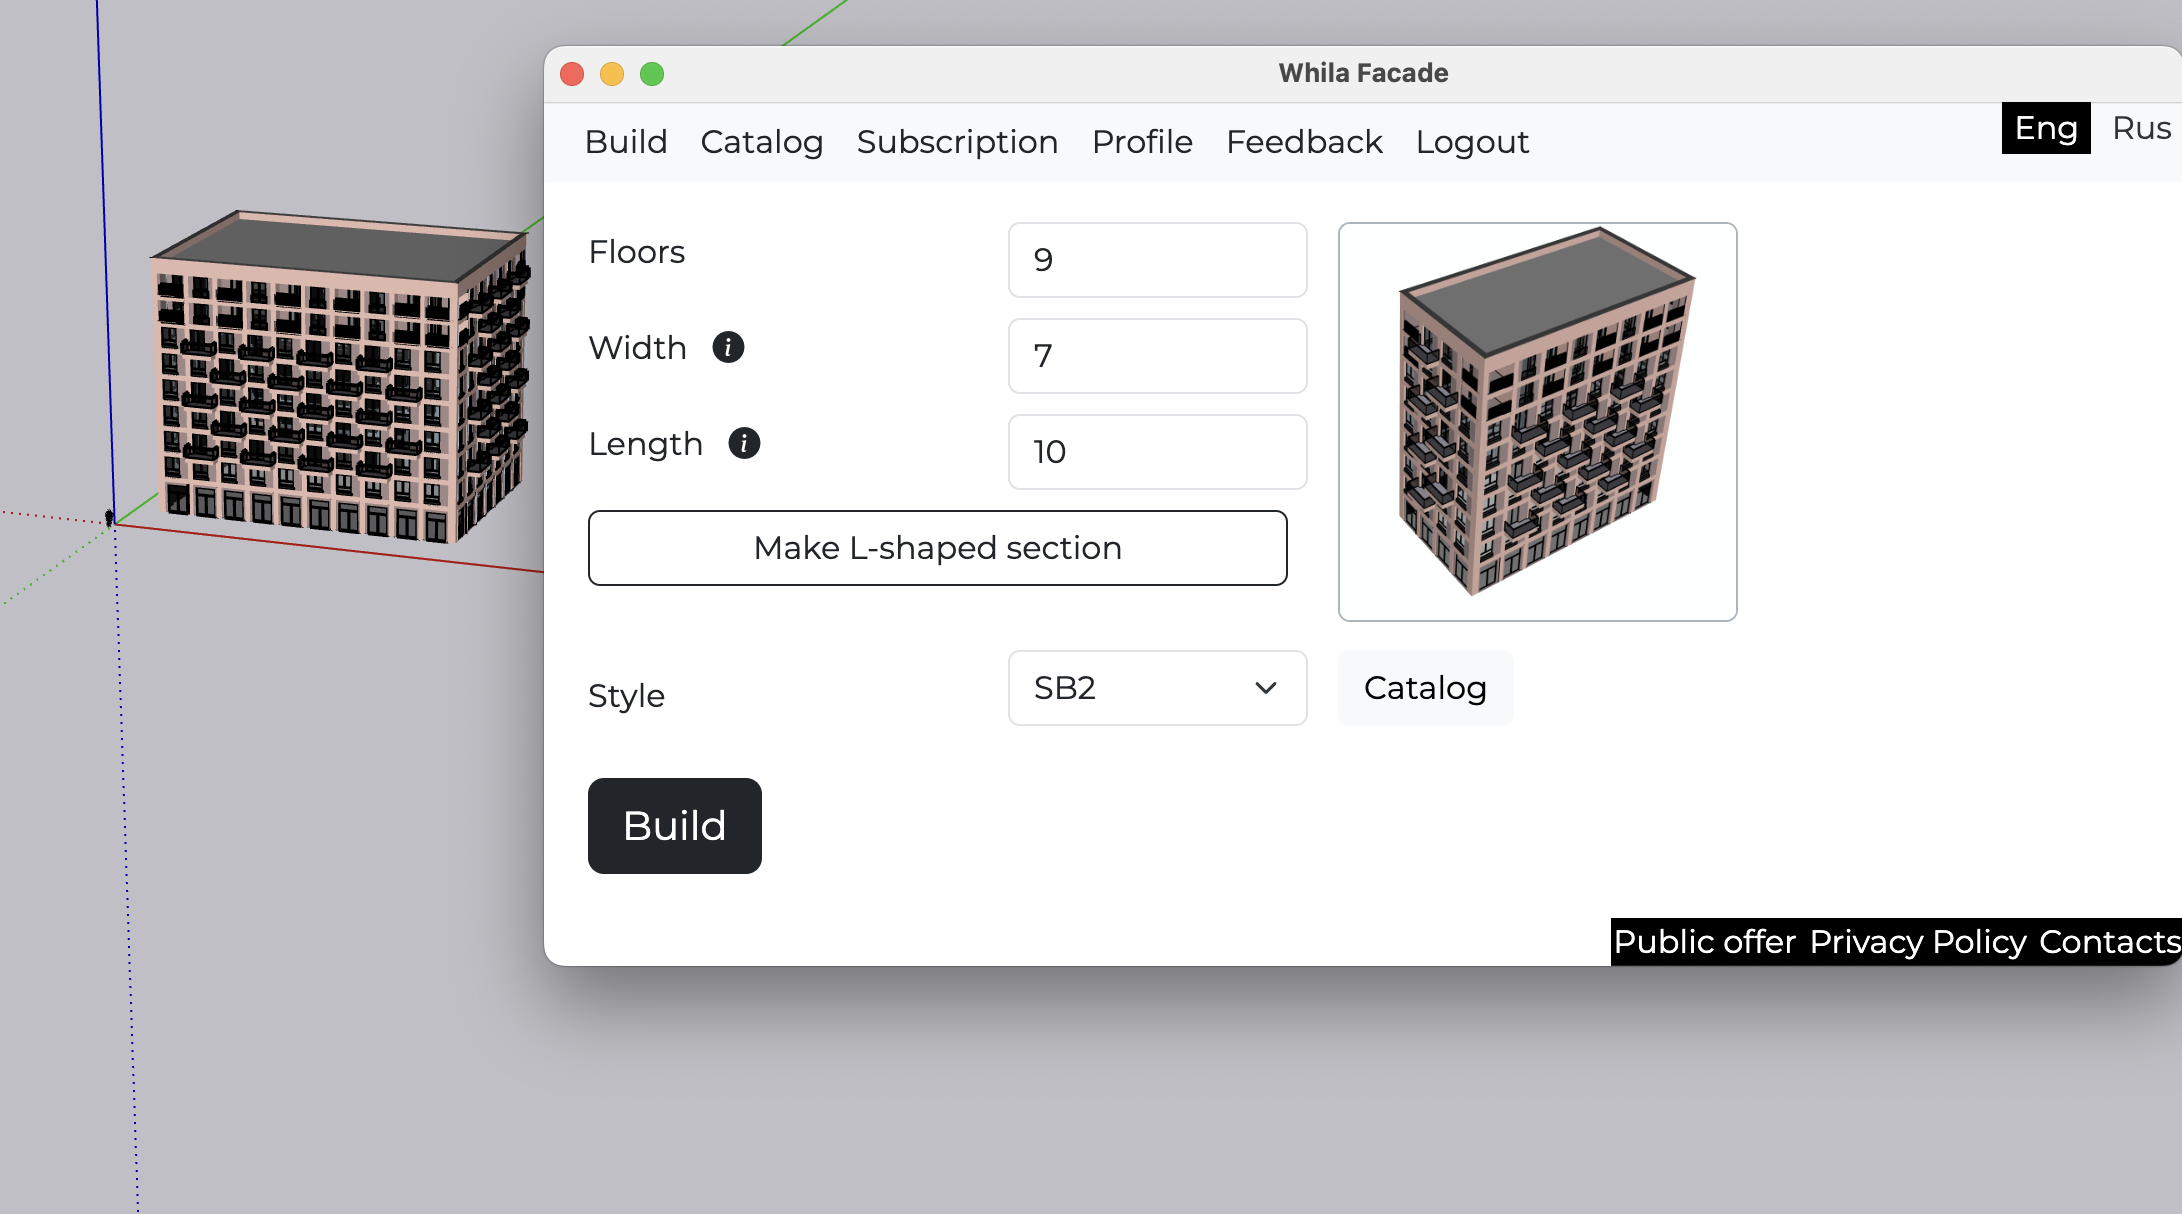Open the Feedback page
The height and width of the screenshot is (1214, 2182).
point(1304,142)
